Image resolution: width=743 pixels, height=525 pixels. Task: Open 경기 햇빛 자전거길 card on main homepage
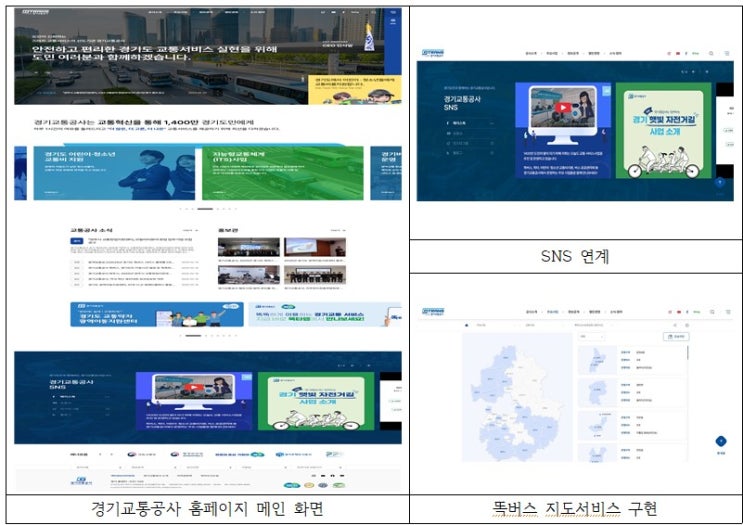pyautogui.click(x=316, y=401)
